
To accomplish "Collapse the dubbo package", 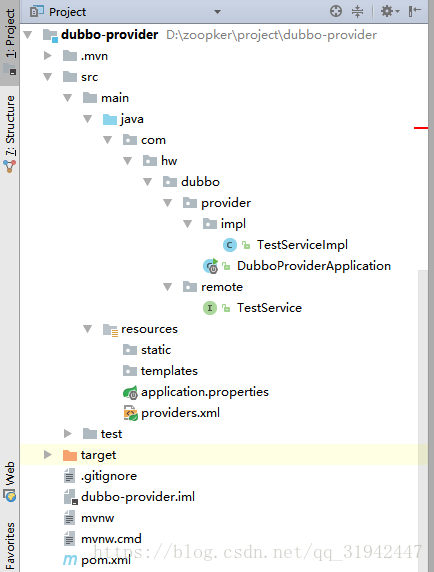I will coord(148,182).
